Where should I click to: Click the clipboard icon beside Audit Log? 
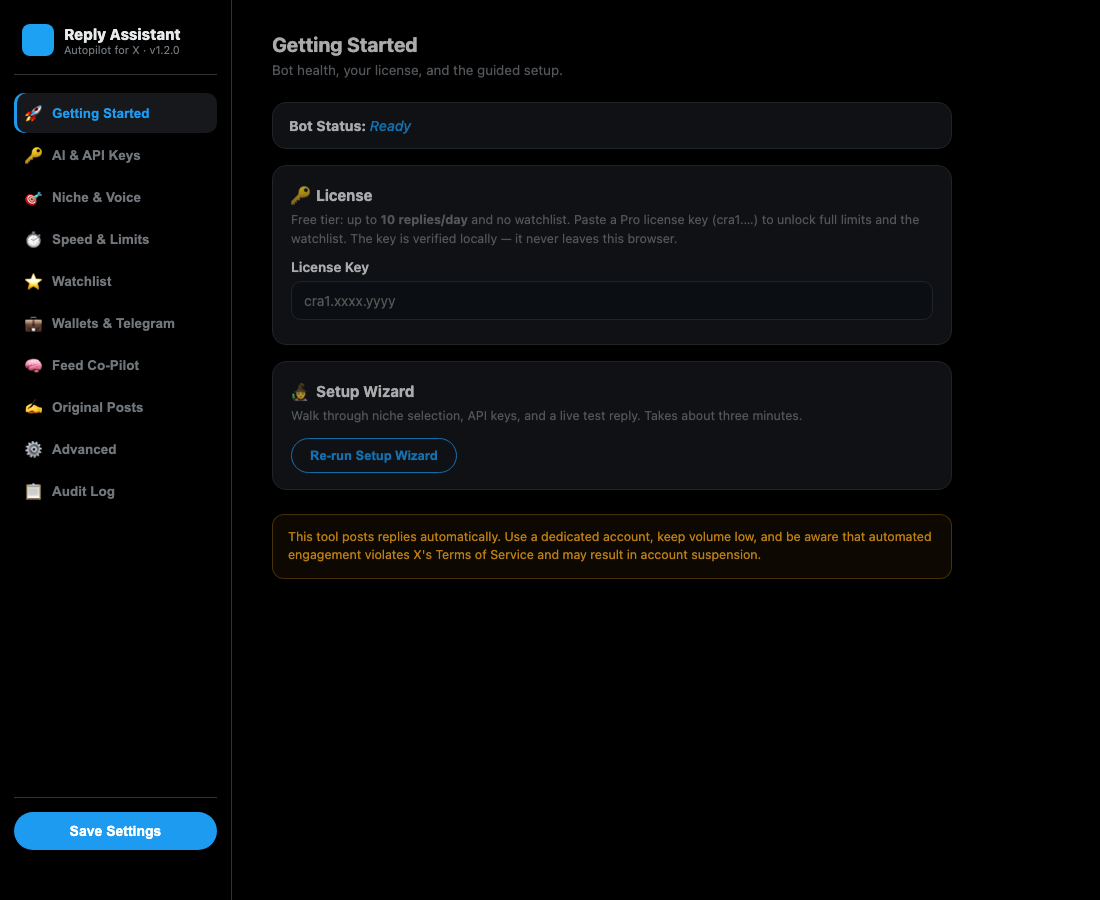coord(33,492)
